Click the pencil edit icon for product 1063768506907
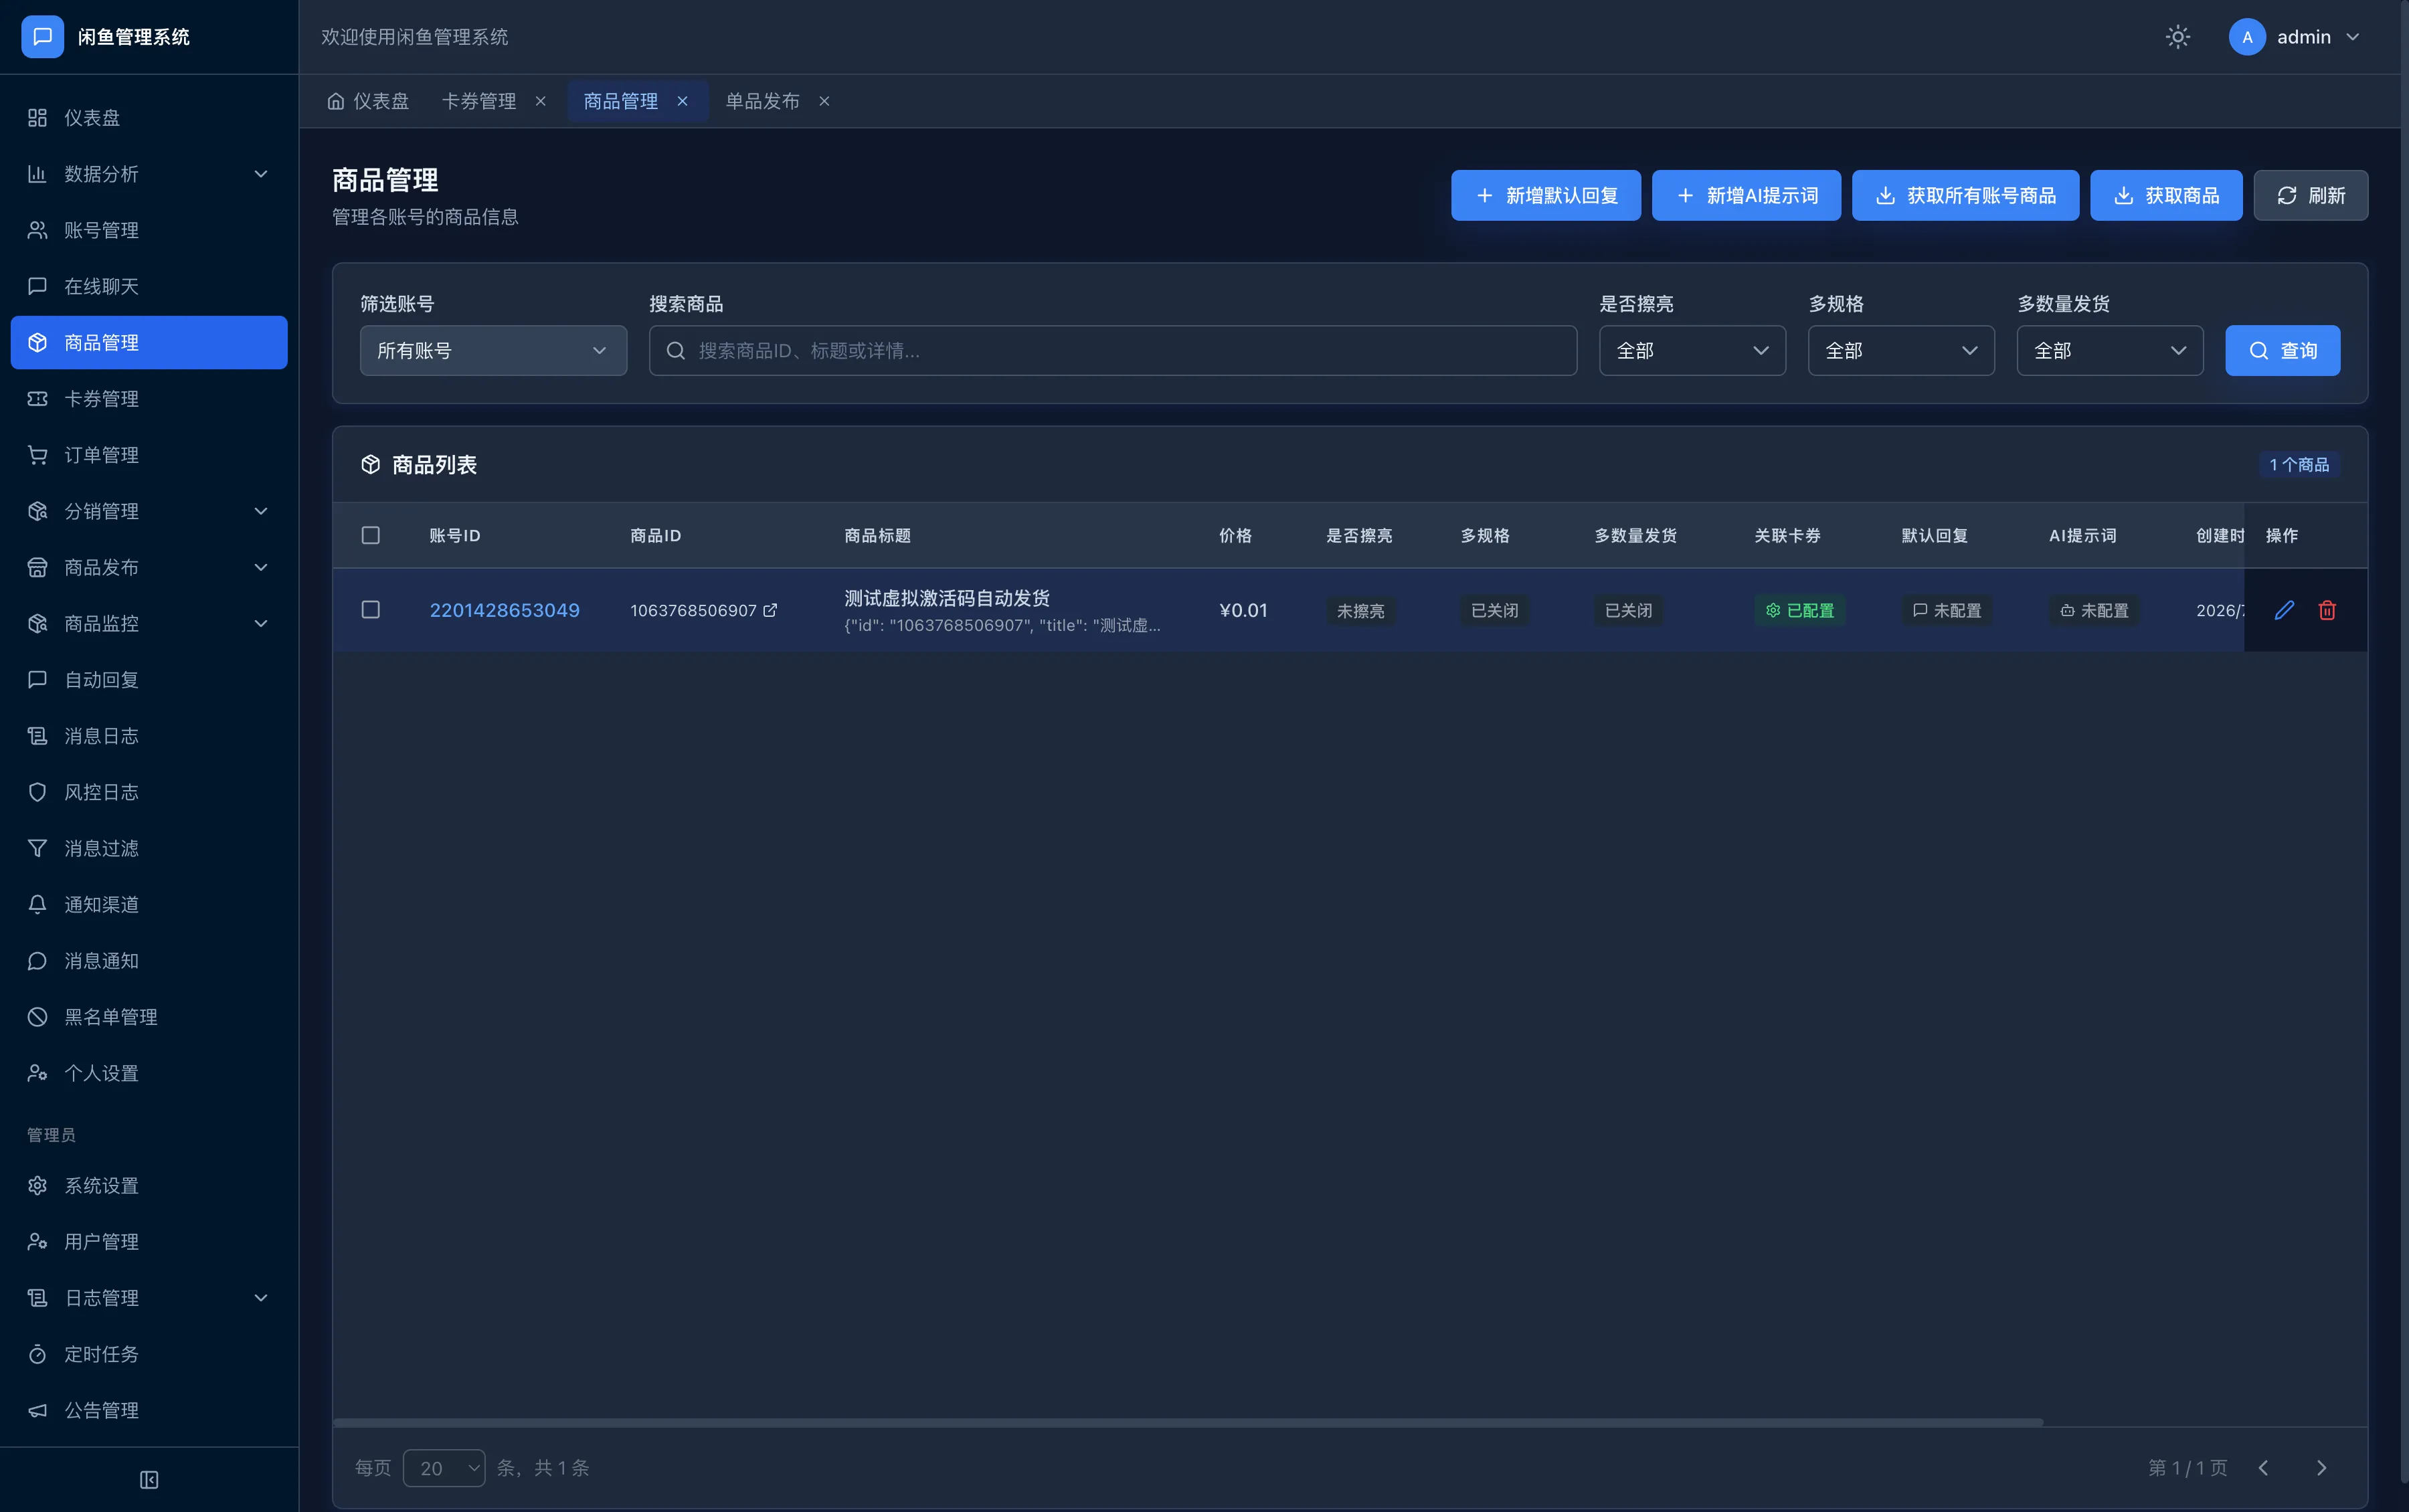The height and width of the screenshot is (1512, 2409). 2284,610
